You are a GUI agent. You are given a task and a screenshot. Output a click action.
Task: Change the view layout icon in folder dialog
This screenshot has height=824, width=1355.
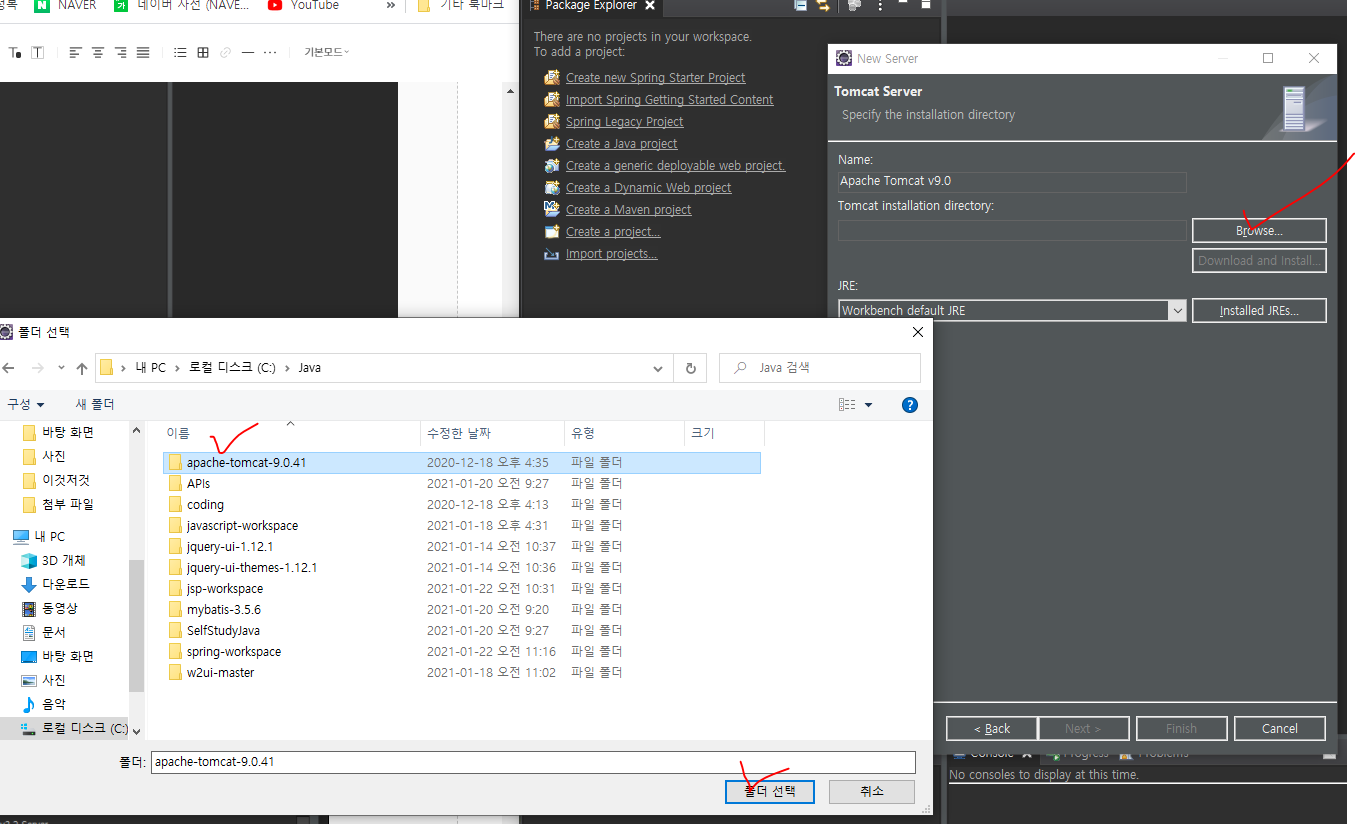(x=847, y=405)
